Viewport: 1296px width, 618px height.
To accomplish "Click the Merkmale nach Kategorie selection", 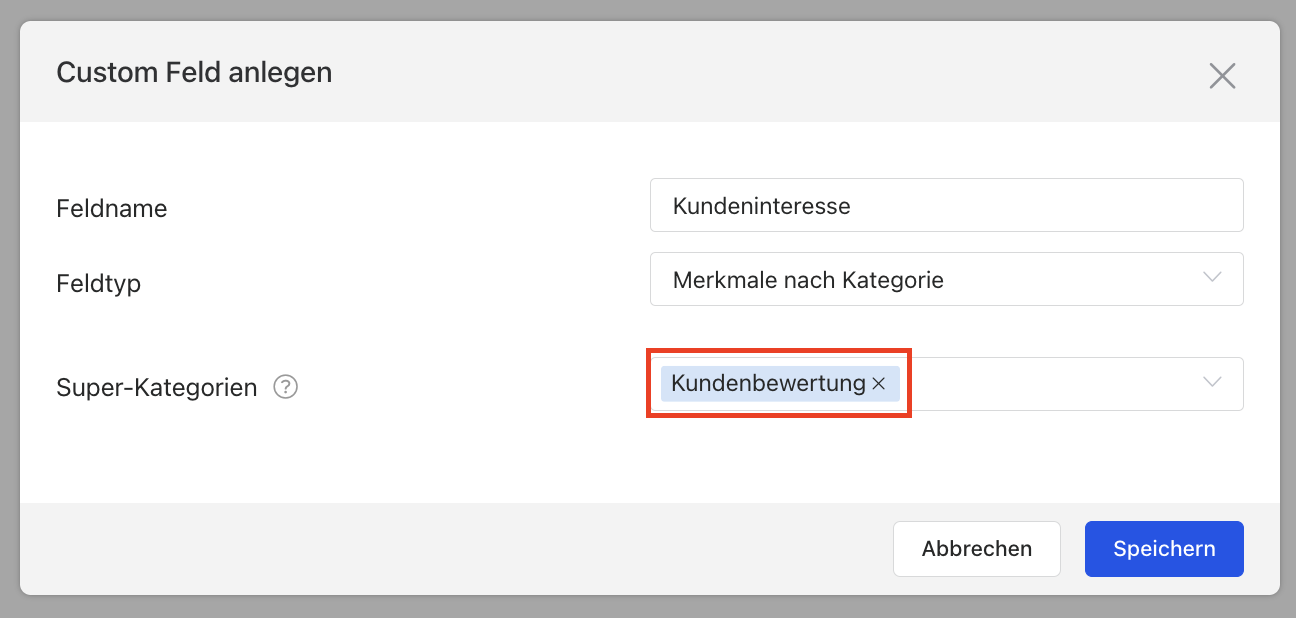I will point(808,280).
